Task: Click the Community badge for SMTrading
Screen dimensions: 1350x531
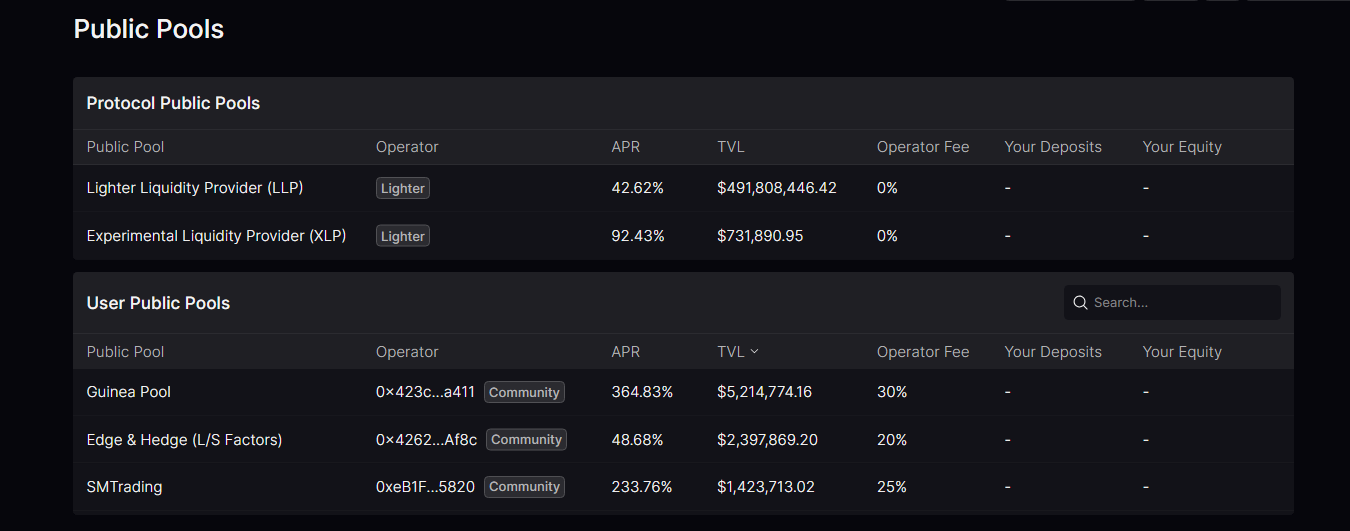Action: point(524,487)
